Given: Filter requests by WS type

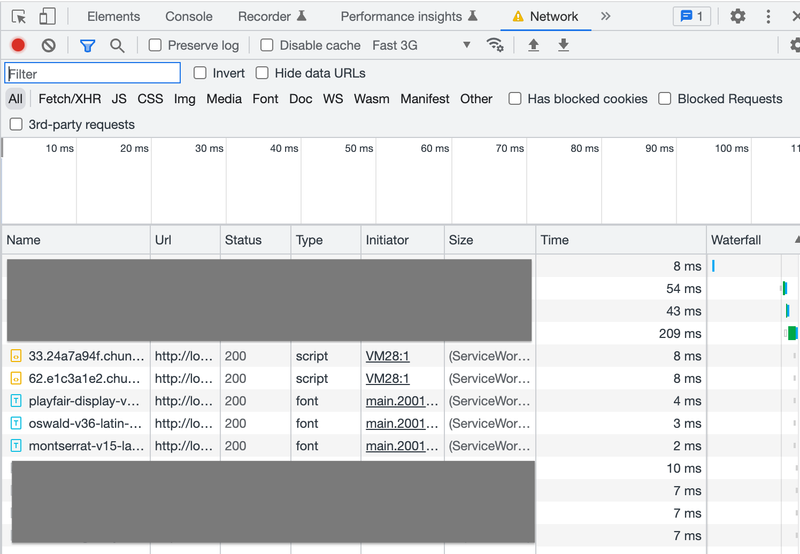Looking at the screenshot, I should pos(333,98).
